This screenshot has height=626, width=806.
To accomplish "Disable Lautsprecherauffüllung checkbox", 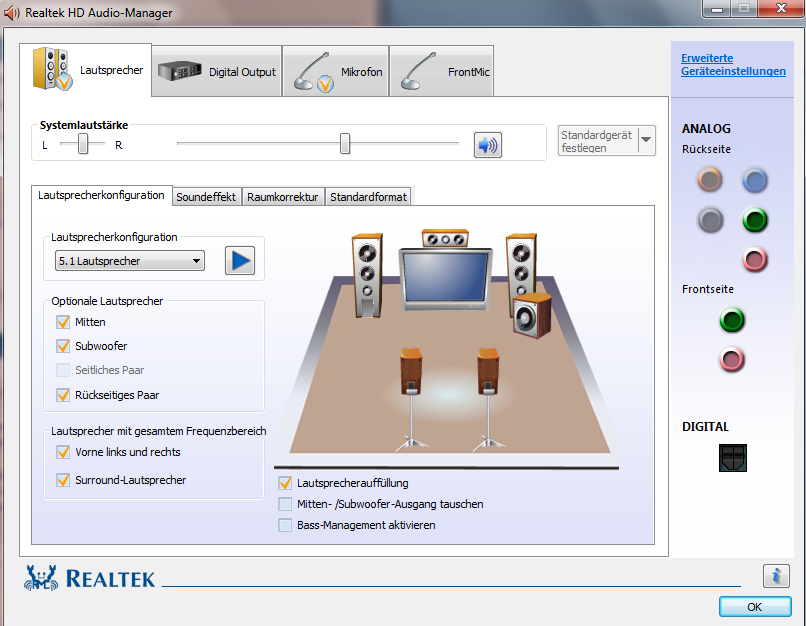I will (x=285, y=483).
